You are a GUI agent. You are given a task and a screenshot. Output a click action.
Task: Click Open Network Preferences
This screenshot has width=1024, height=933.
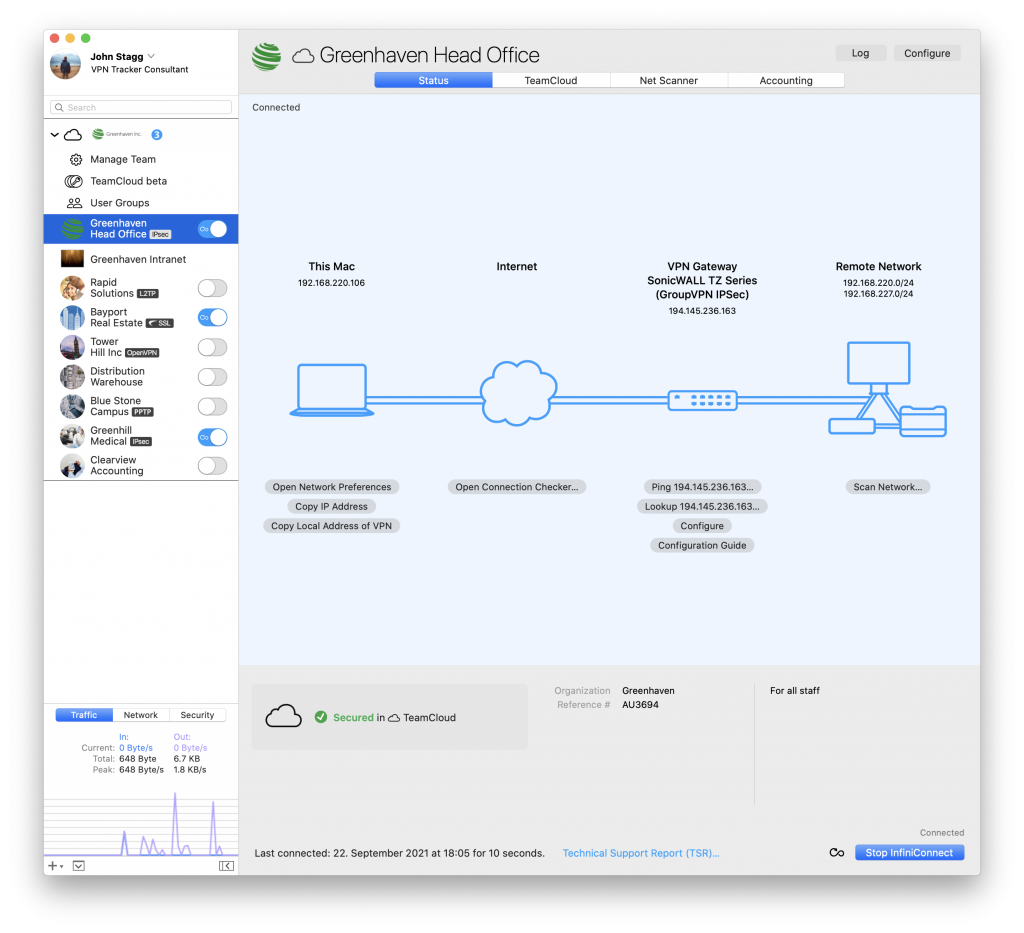click(332, 487)
